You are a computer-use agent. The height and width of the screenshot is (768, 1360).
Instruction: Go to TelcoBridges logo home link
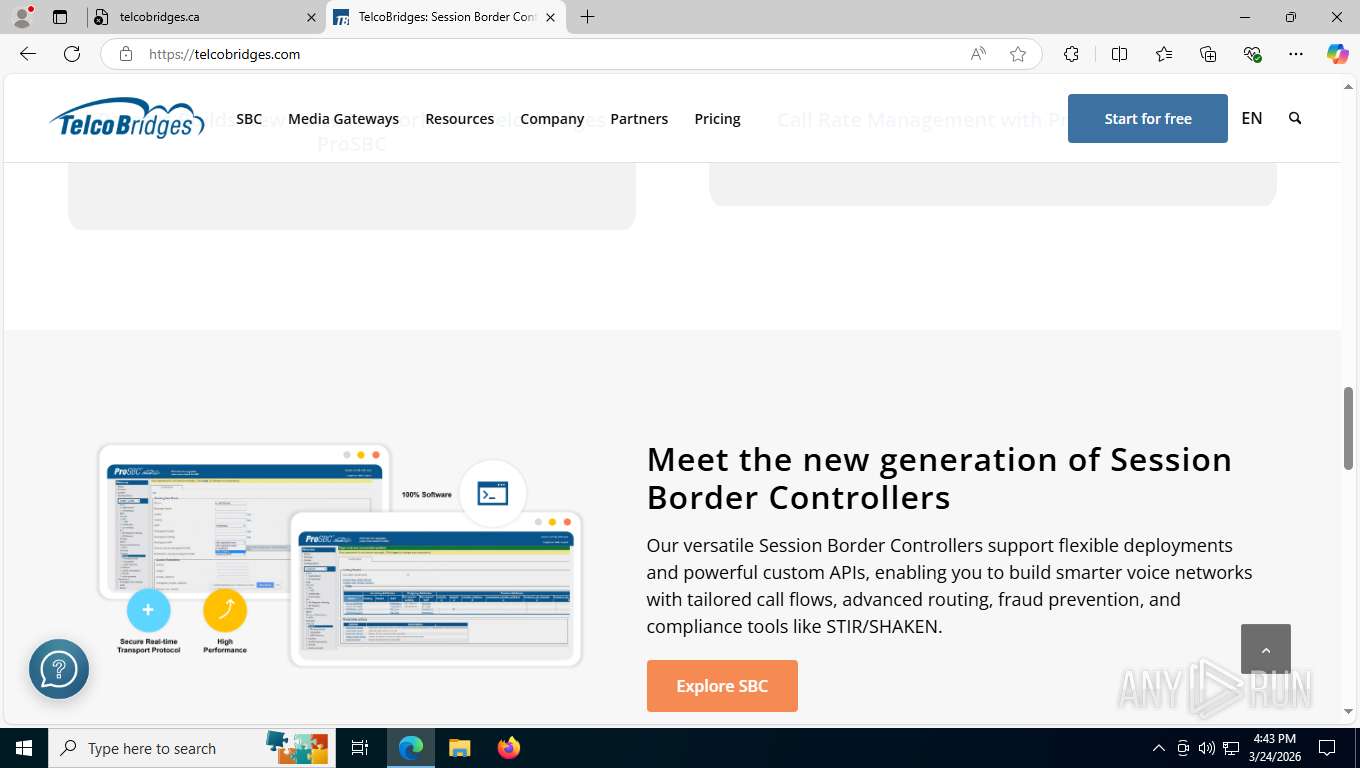tap(127, 118)
